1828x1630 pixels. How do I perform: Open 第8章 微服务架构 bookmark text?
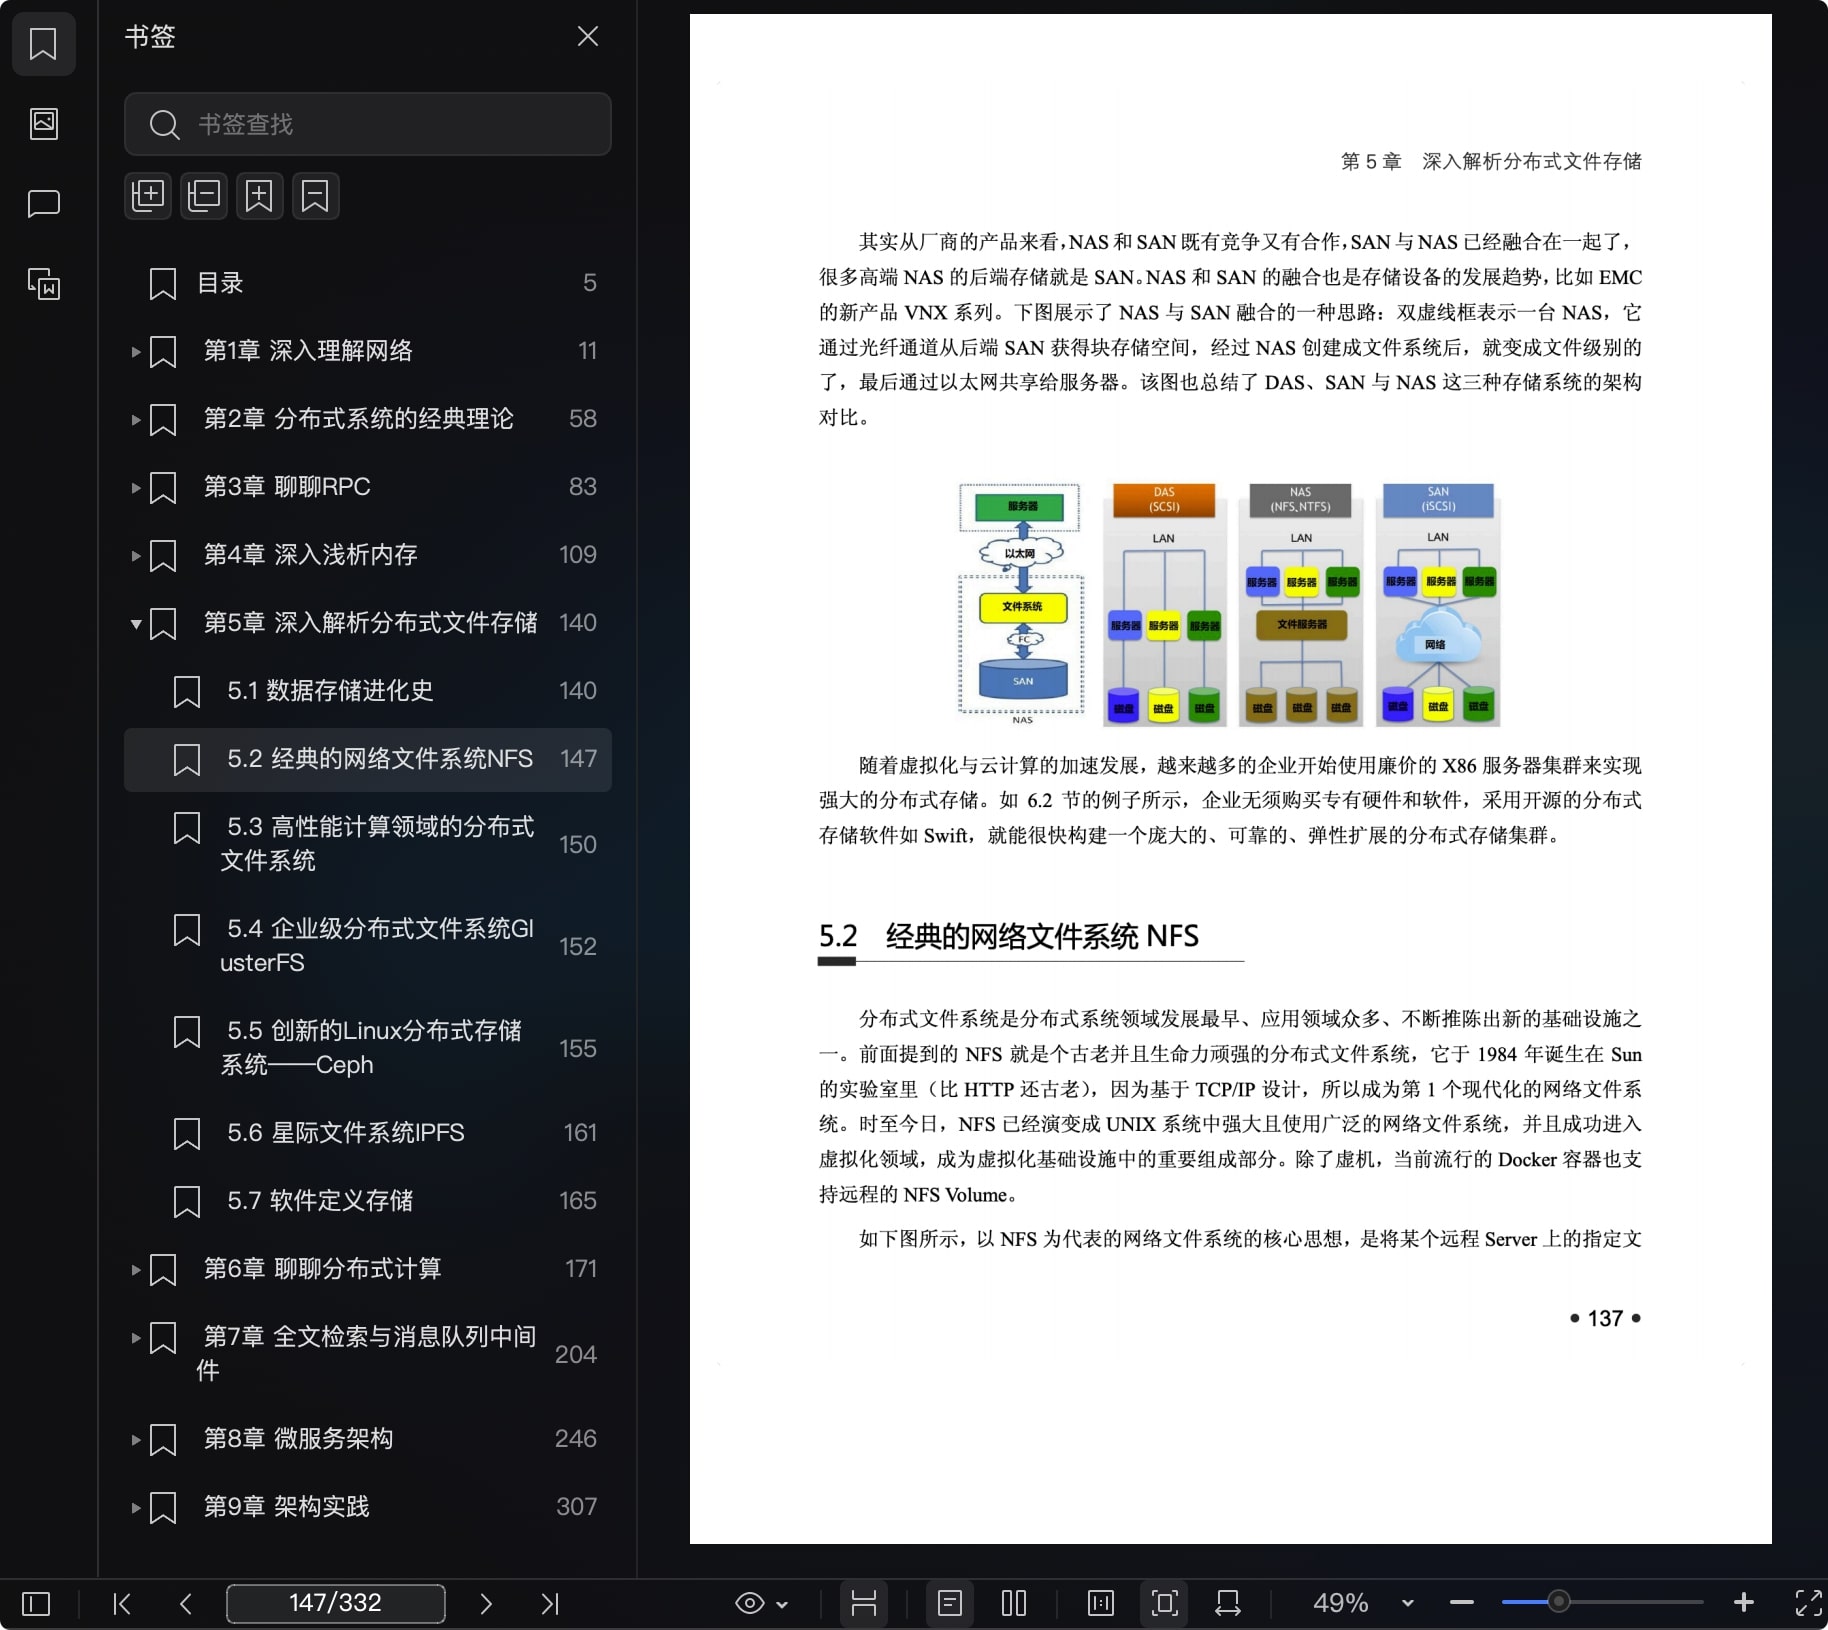[x=298, y=1439]
